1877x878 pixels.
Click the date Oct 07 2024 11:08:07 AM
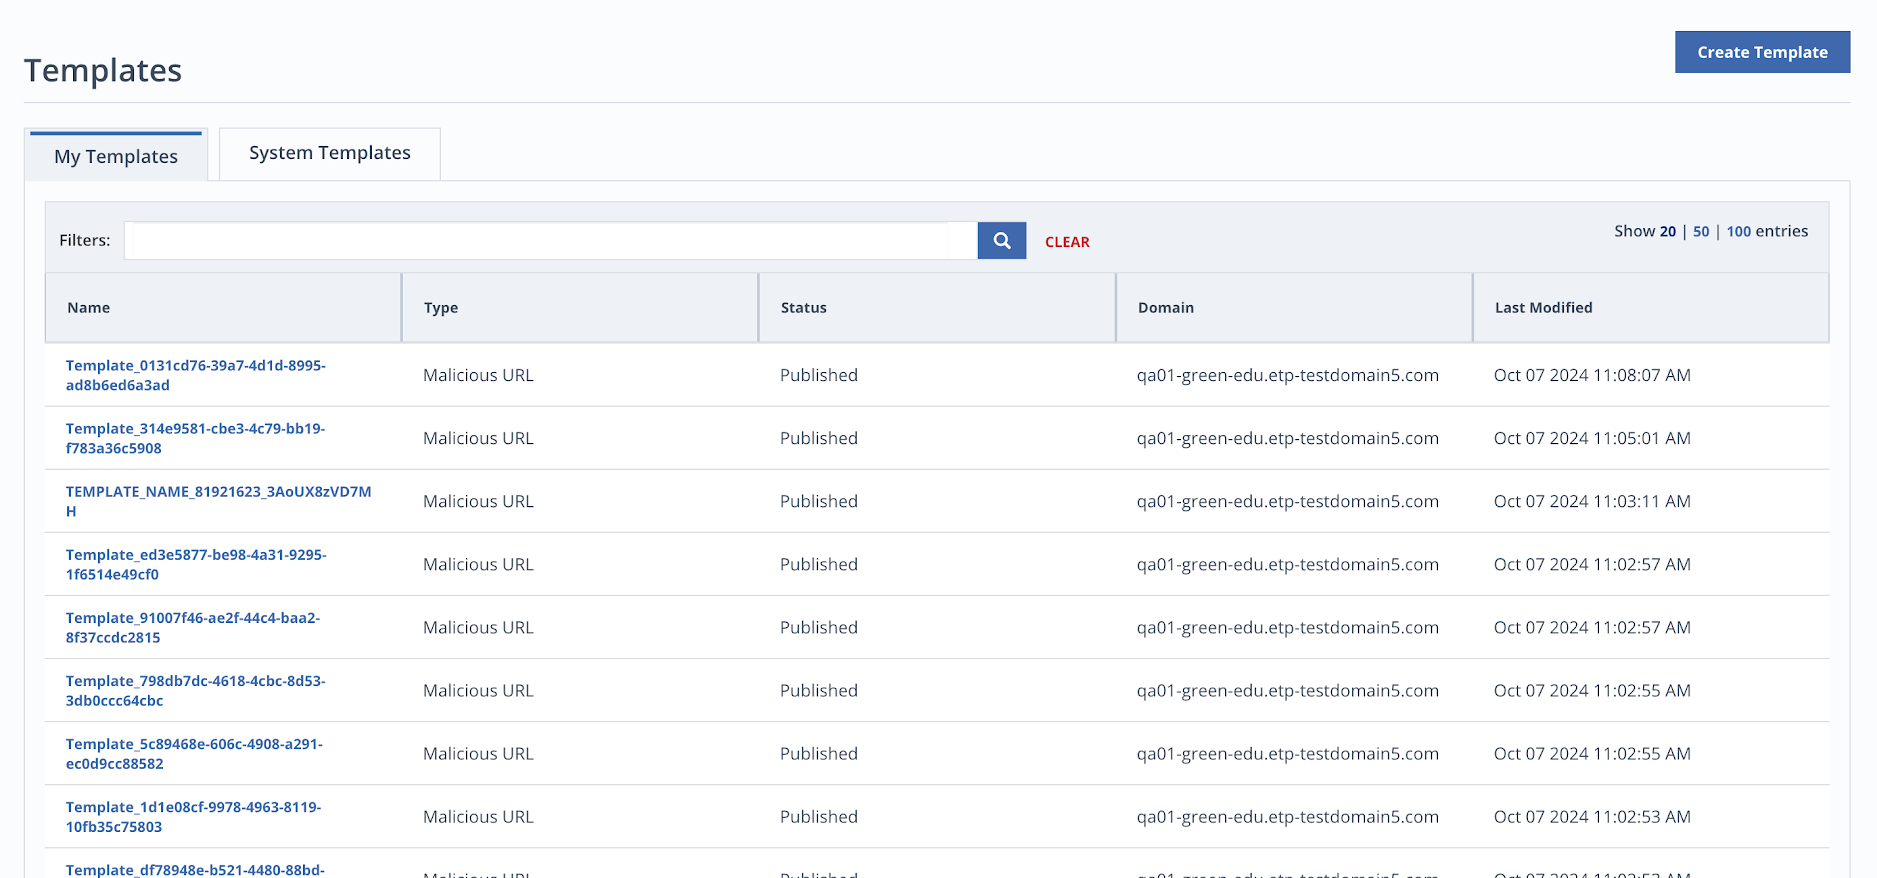(1592, 375)
